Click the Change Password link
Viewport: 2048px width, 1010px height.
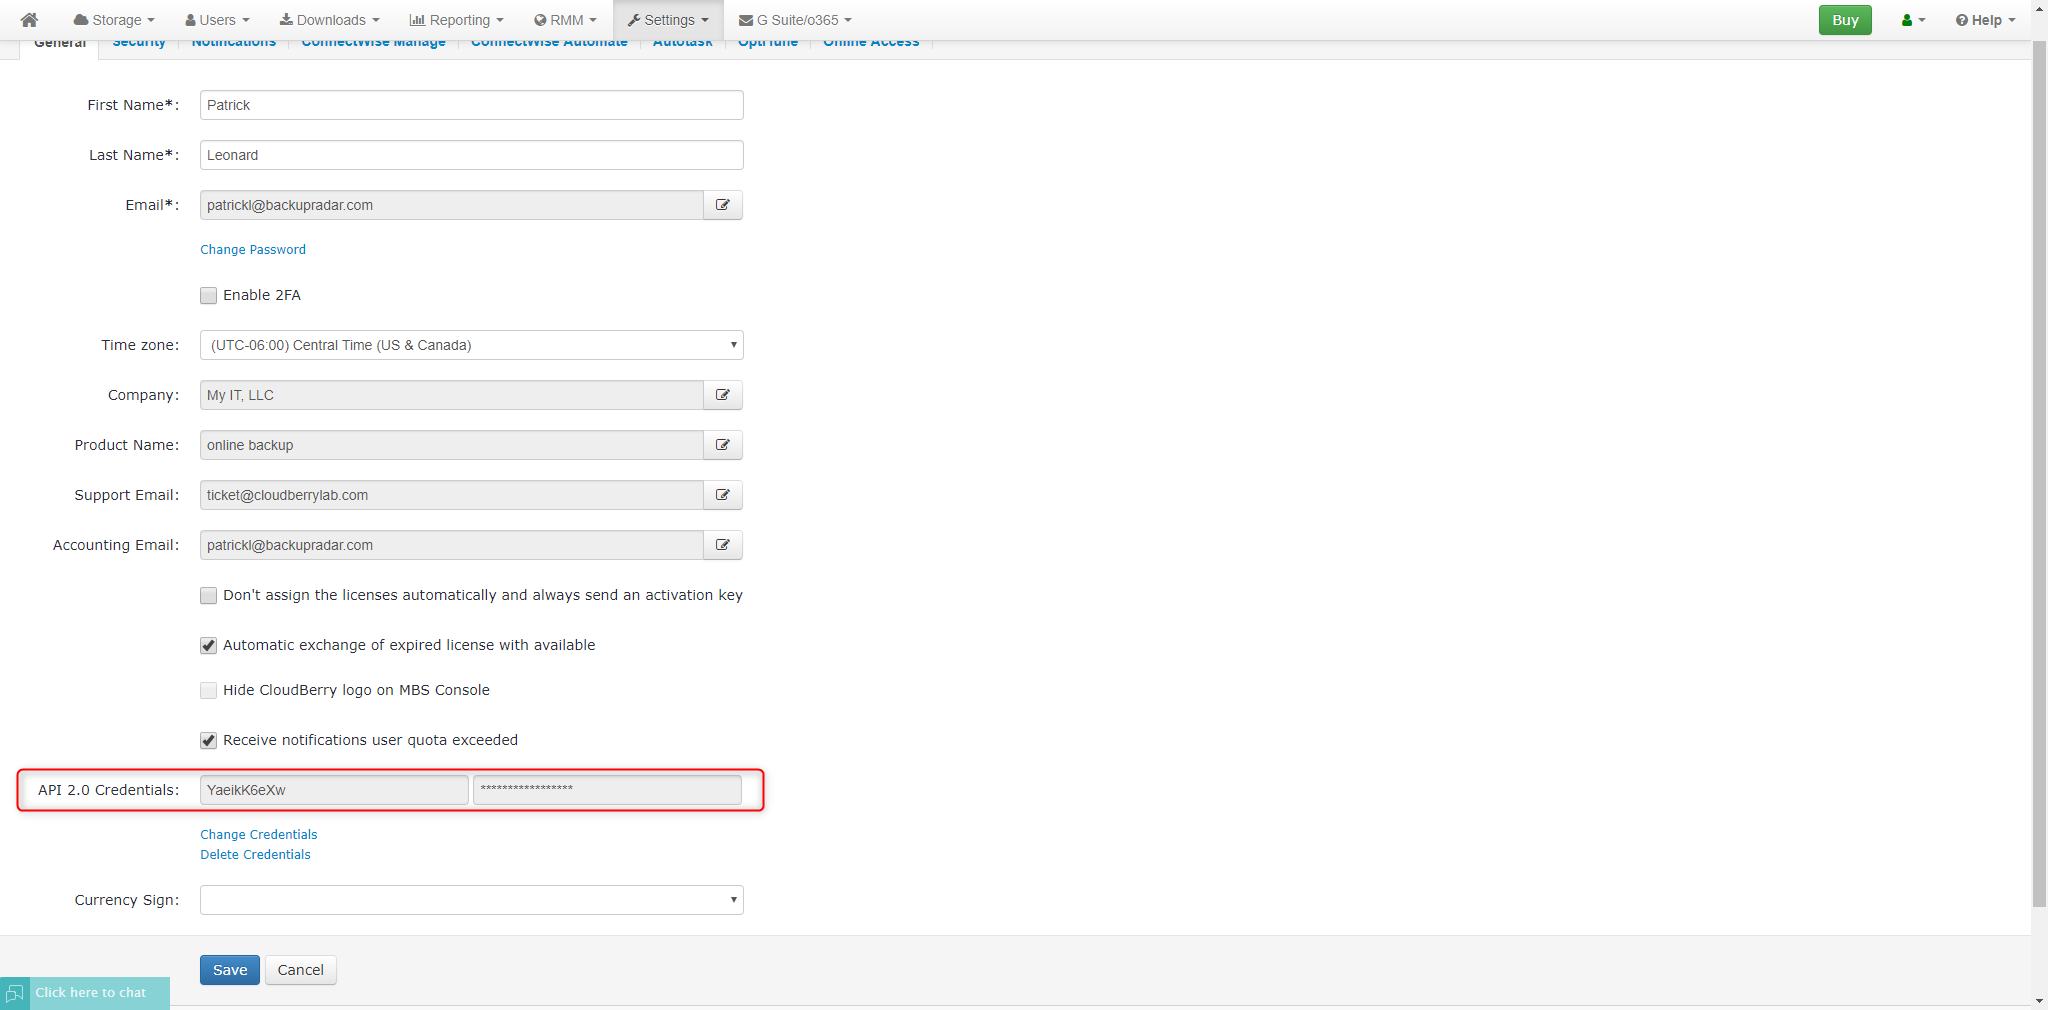click(x=252, y=249)
